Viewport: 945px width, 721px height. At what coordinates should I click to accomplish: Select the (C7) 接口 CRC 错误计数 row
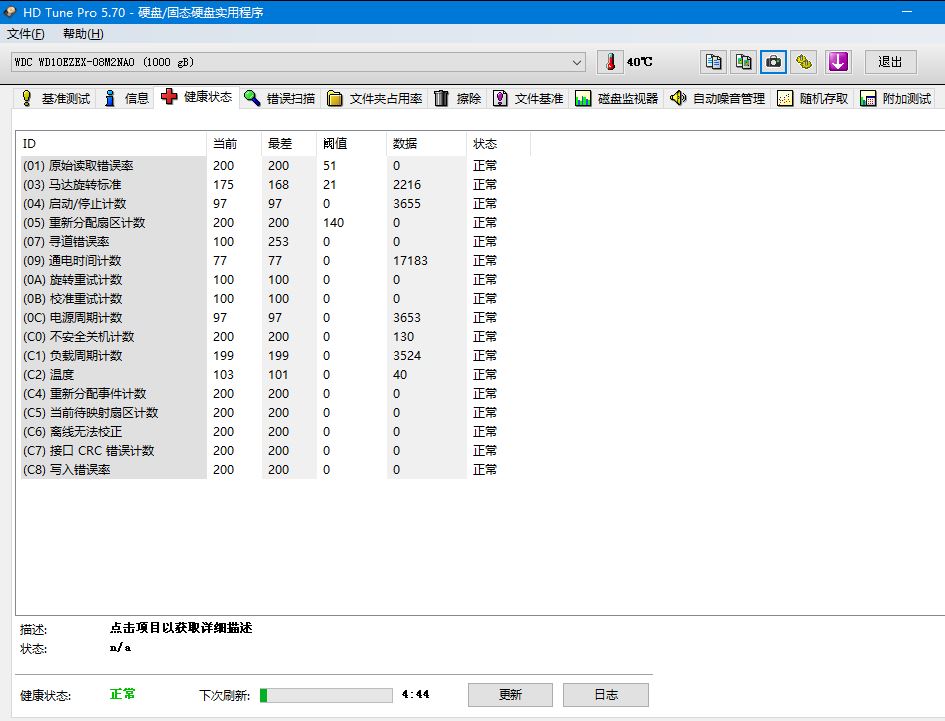[x=274, y=450]
